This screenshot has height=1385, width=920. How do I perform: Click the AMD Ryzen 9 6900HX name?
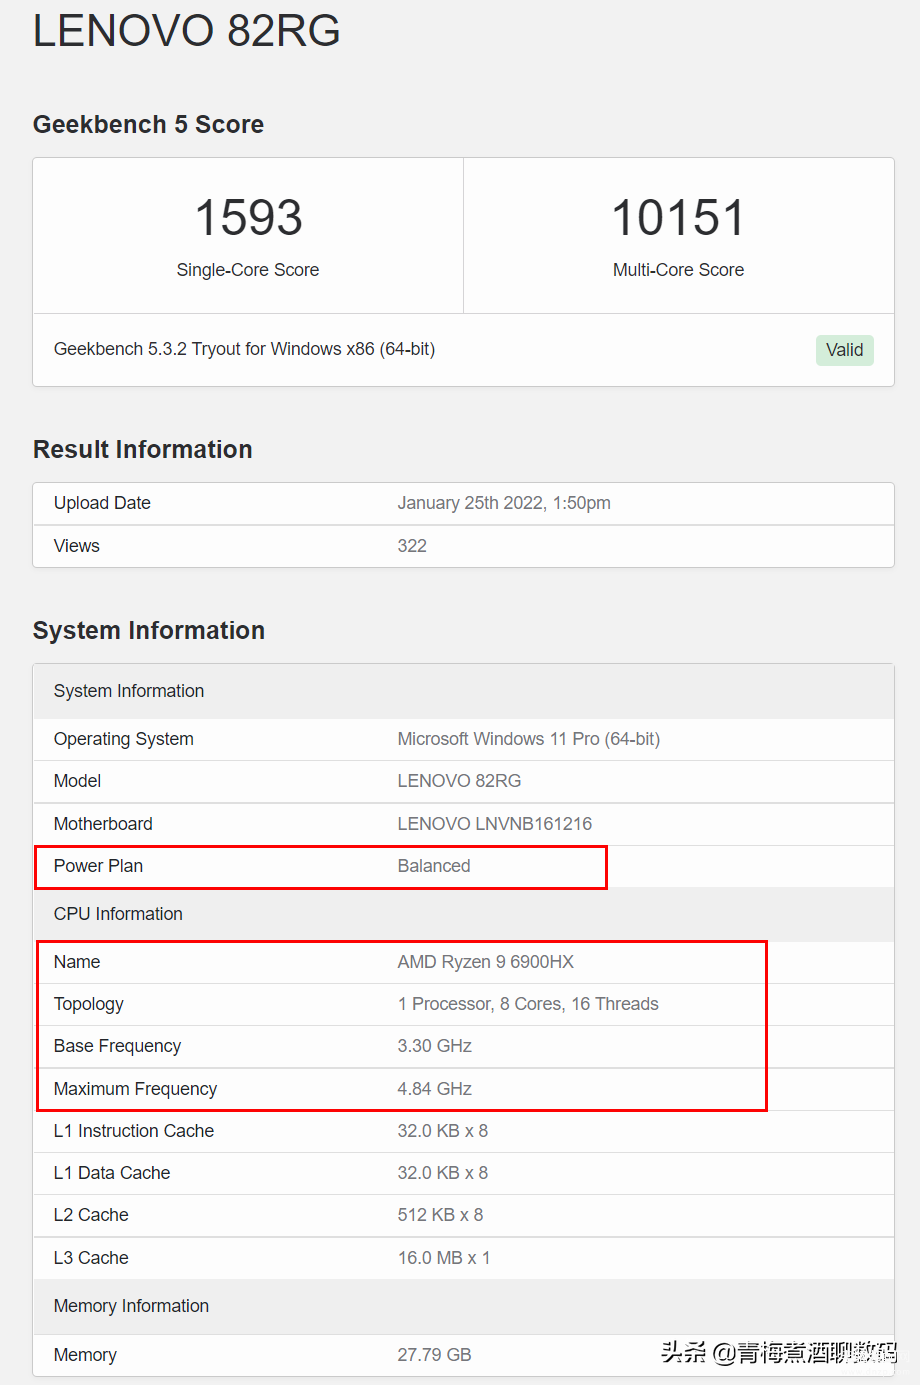[486, 962]
